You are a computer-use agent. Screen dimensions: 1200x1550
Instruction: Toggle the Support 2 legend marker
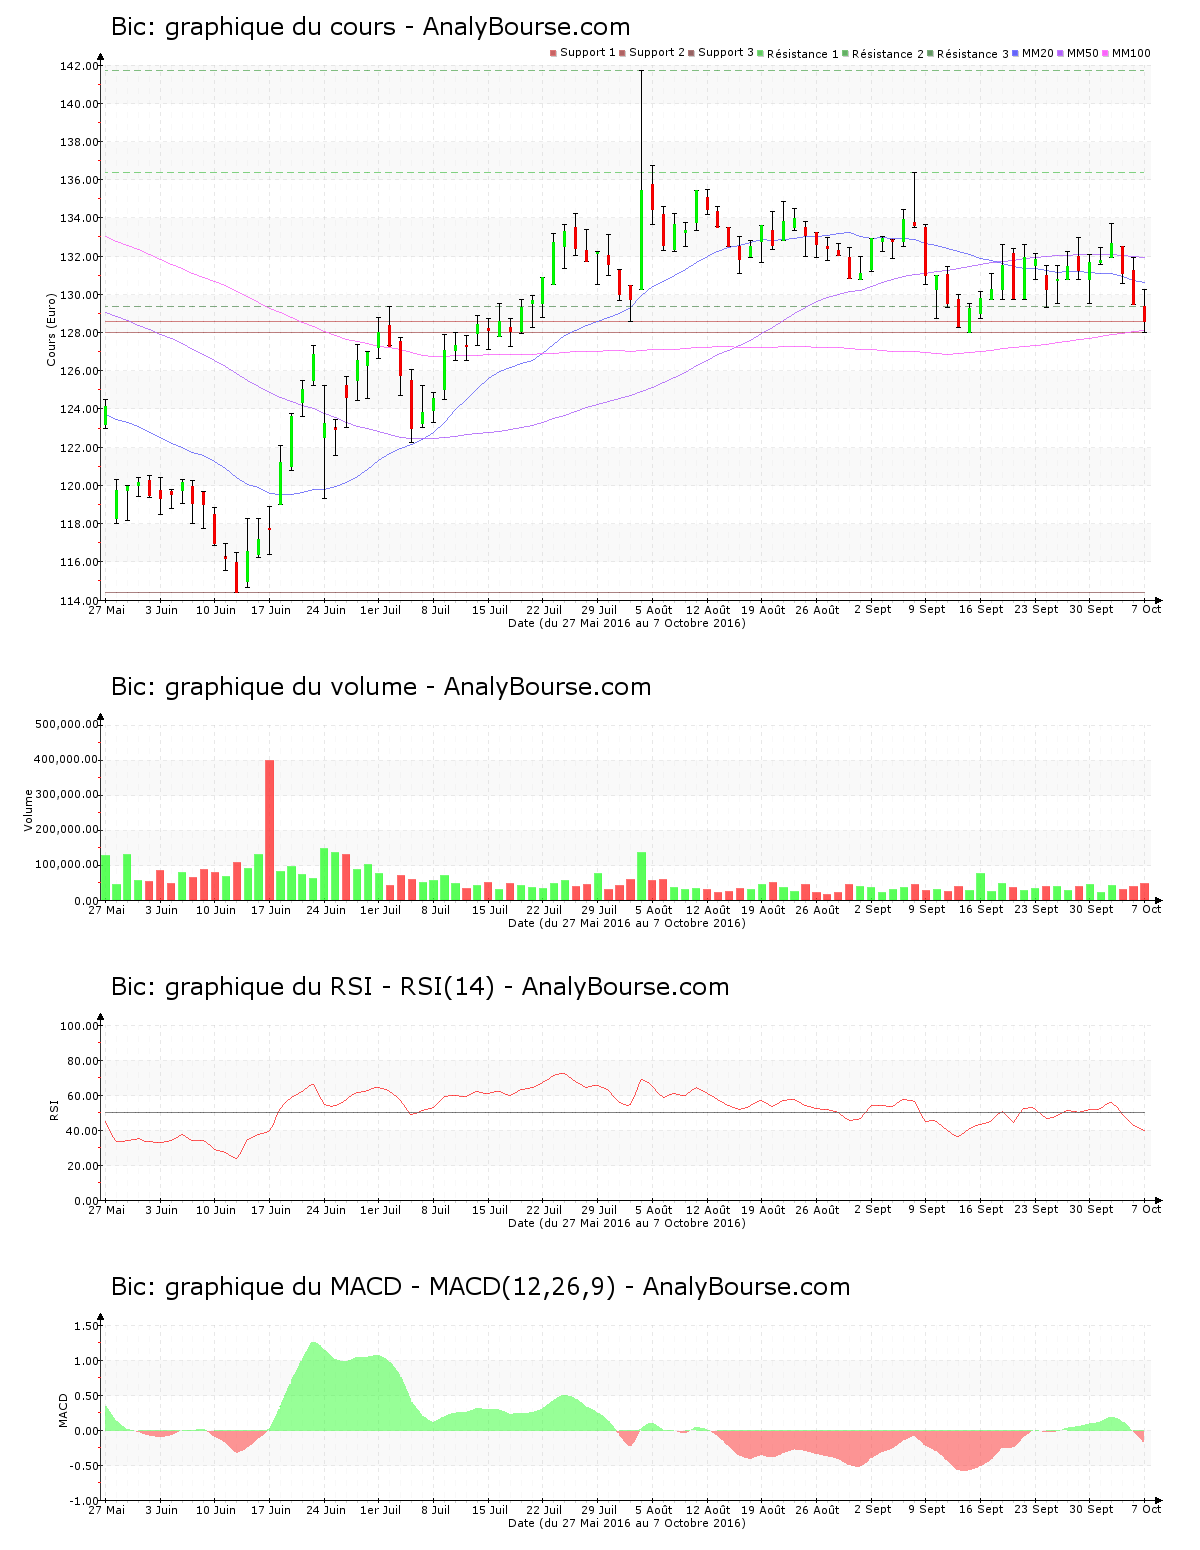click(x=624, y=51)
